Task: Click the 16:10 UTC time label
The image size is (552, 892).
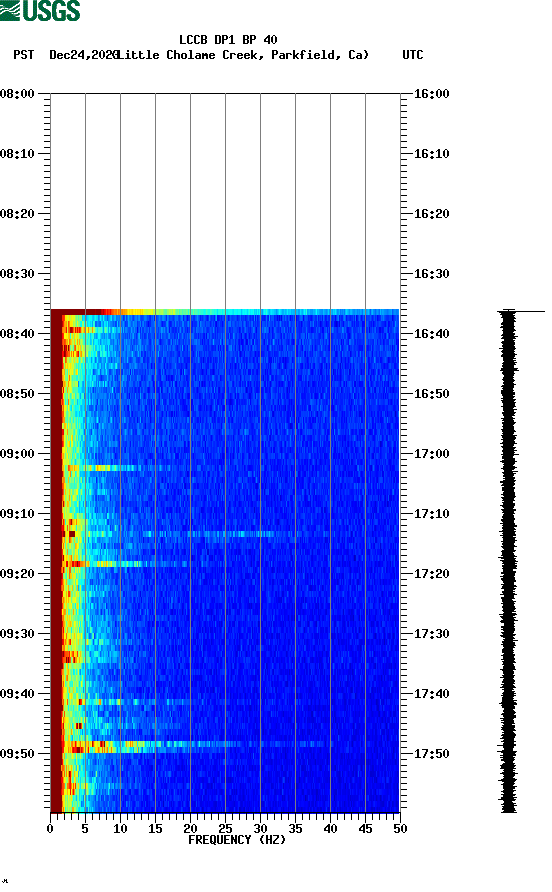Action: [x=431, y=154]
